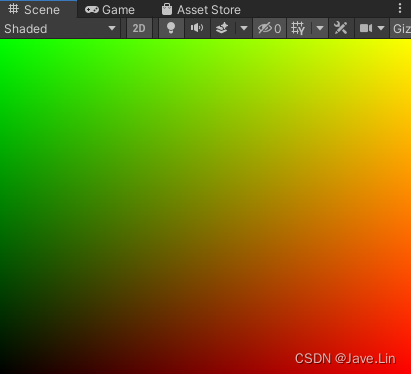Open the panel's three-dot options menu
Screen dimensions: 411x374
[x=400, y=8]
